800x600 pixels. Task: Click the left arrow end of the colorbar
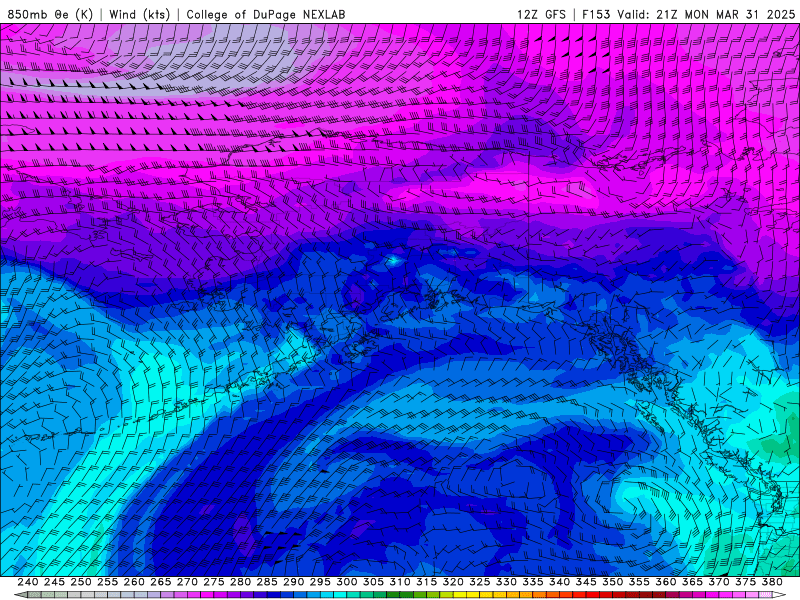[x=20, y=595]
